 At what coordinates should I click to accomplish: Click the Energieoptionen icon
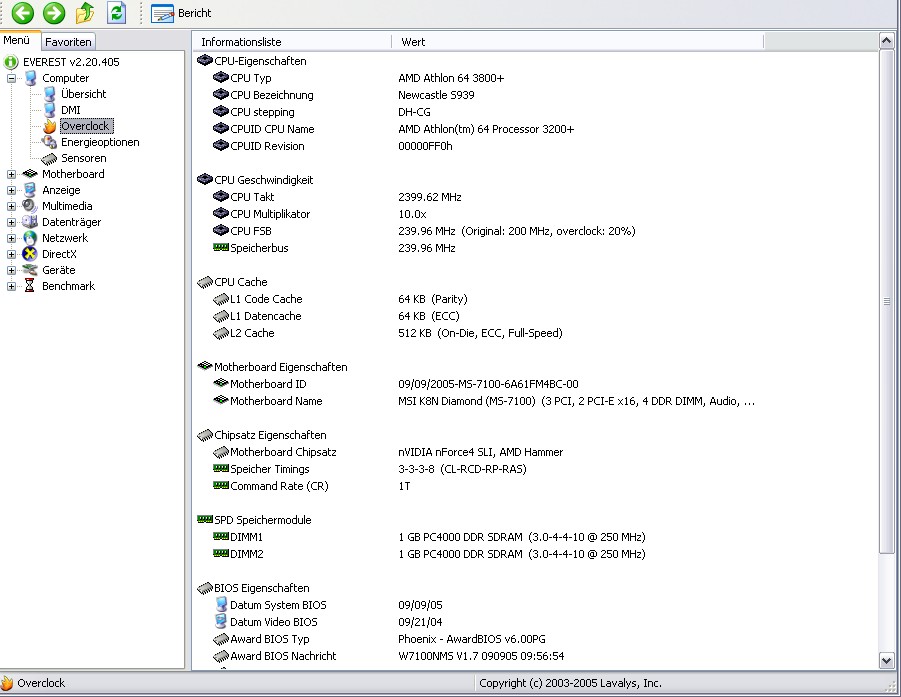(x=49, y=142)
